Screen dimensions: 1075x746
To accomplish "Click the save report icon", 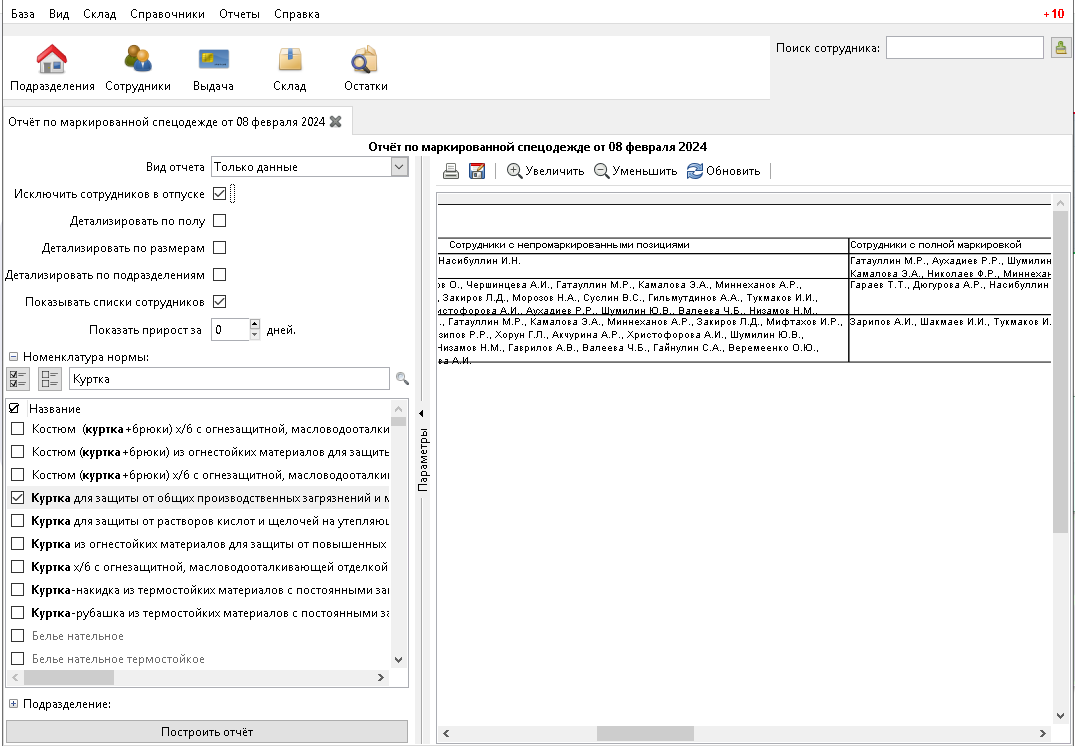I will [x=477, y=171].
